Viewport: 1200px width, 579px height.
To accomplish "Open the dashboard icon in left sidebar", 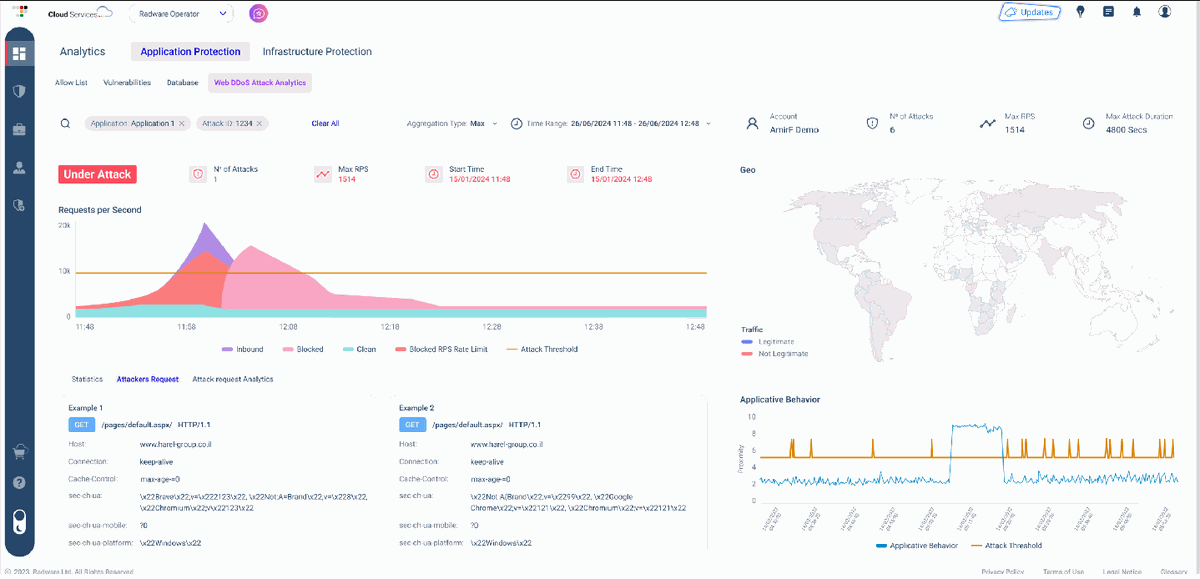I will coord(19,53).
